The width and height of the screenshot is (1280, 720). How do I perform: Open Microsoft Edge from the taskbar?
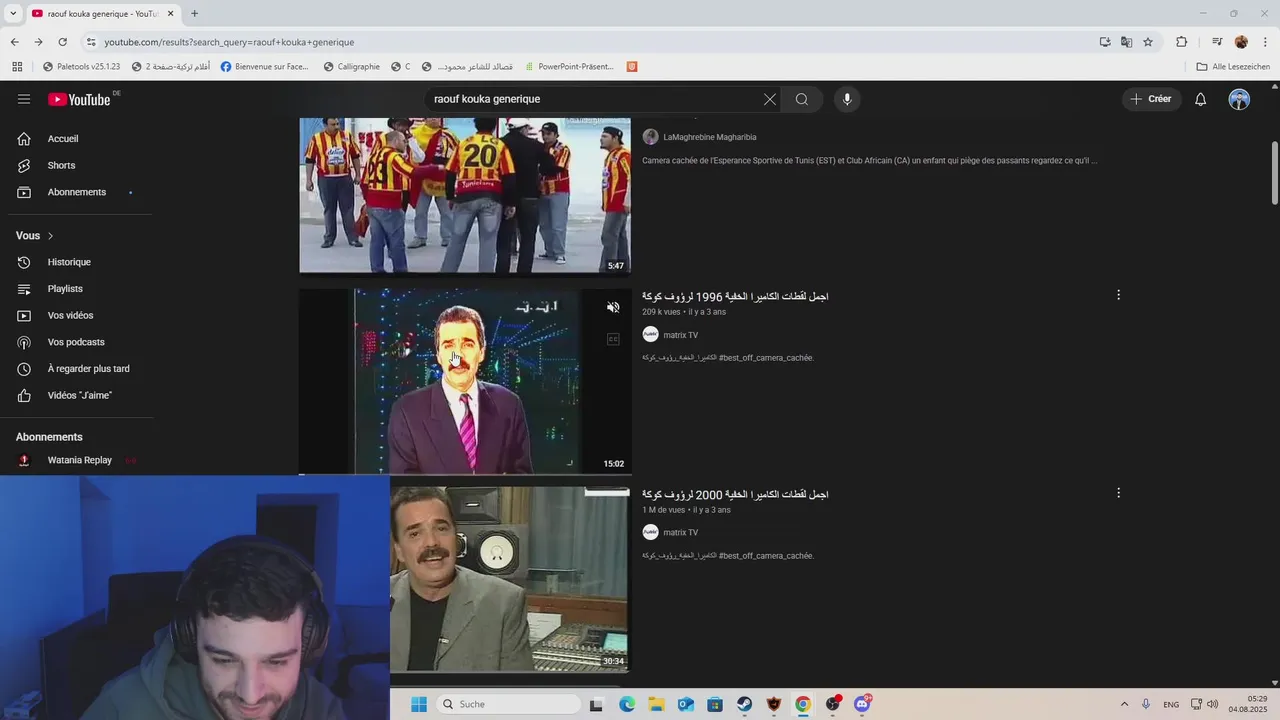click(627, 704)
